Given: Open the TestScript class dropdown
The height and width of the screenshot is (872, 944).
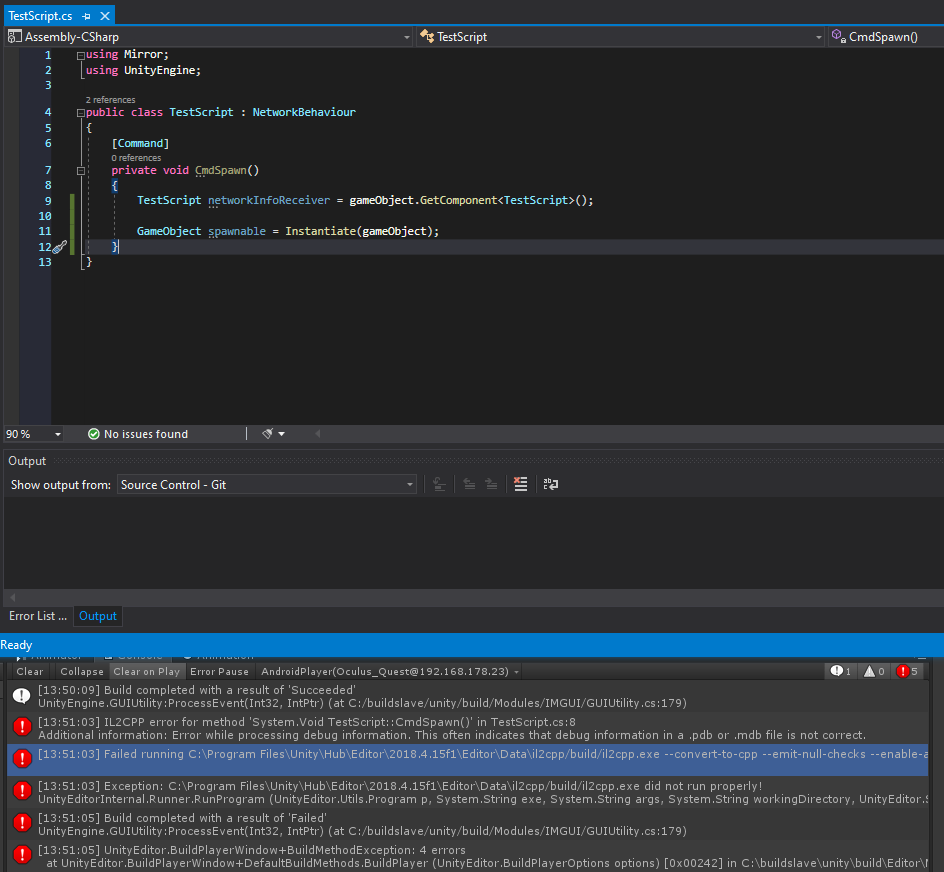Looking at the screenshot, I should 621,37.
